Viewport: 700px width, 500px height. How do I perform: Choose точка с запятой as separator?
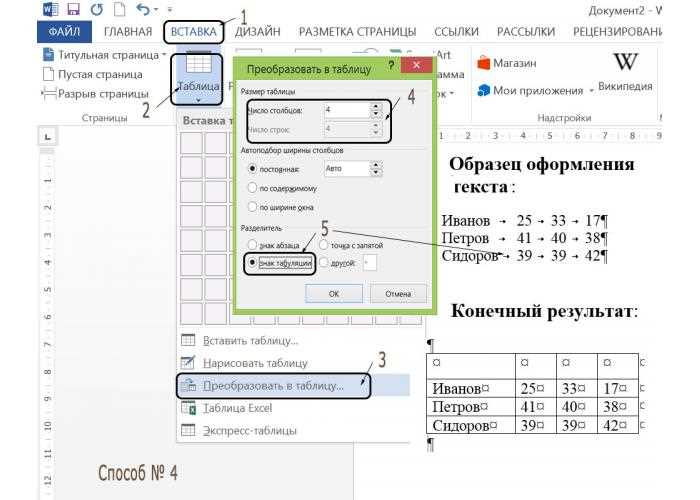pyautogui.click(x=324, y=245)
